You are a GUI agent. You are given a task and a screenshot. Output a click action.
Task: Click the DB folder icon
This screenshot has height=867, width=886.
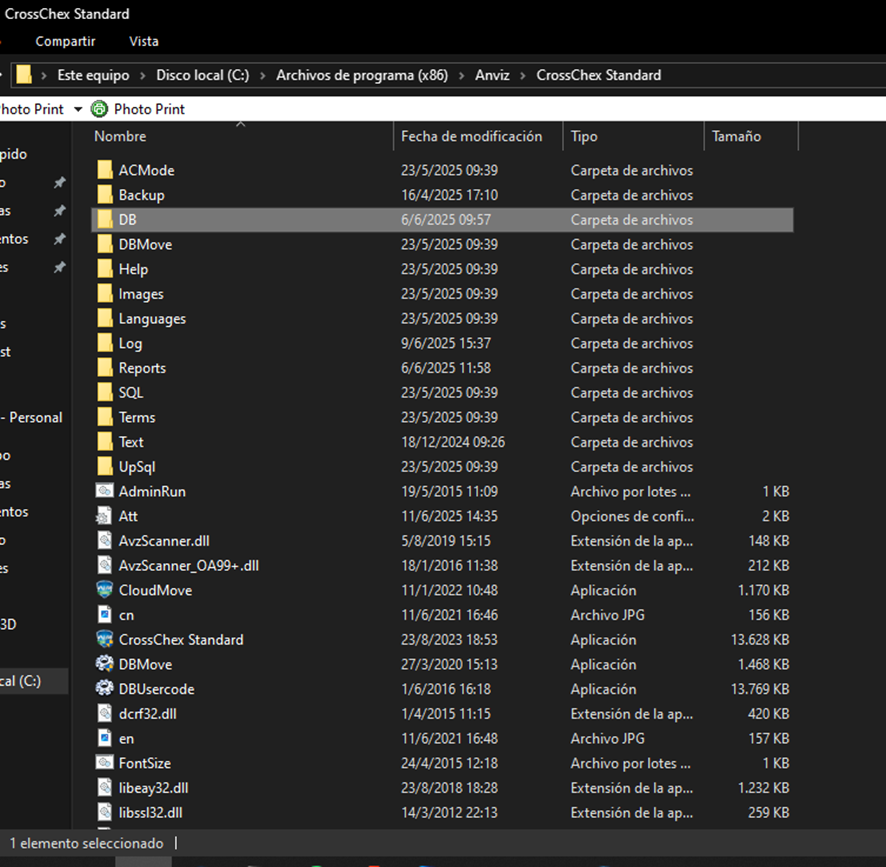pos(105,219)
